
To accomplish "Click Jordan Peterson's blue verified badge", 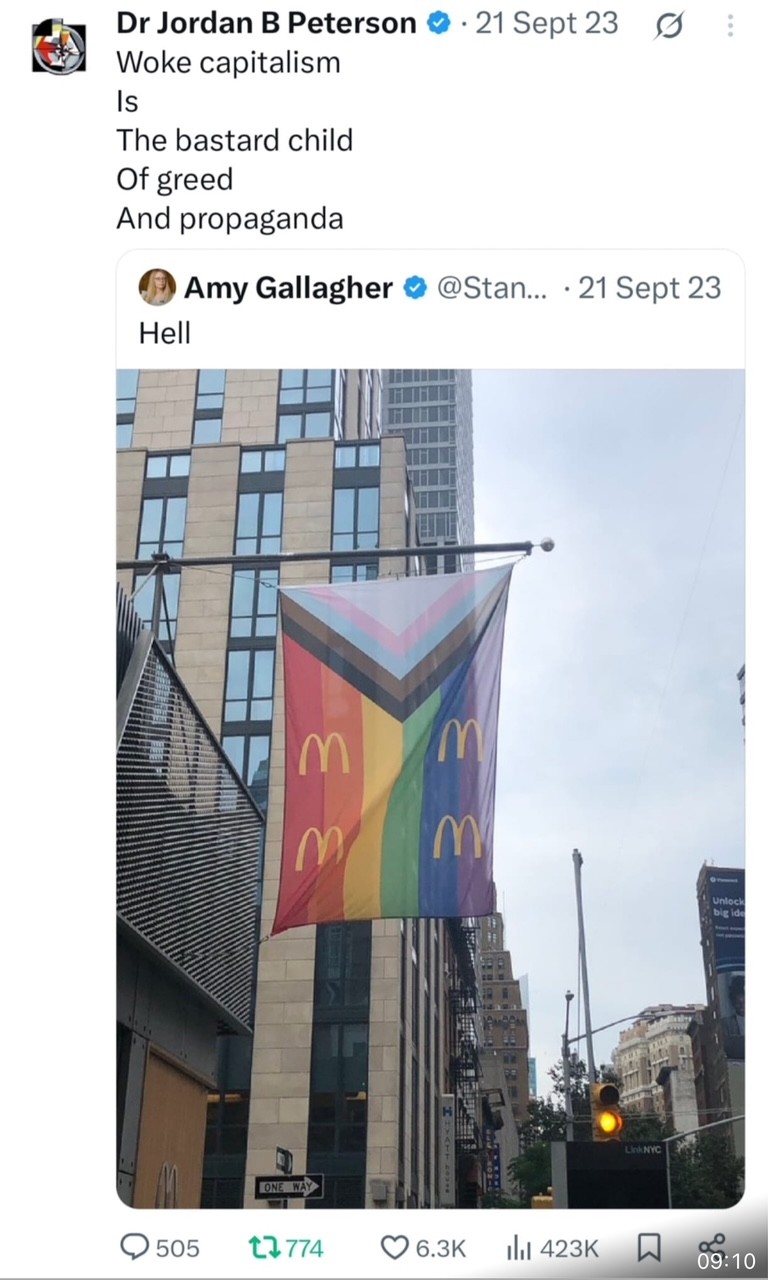I will (x=439, y=23).
